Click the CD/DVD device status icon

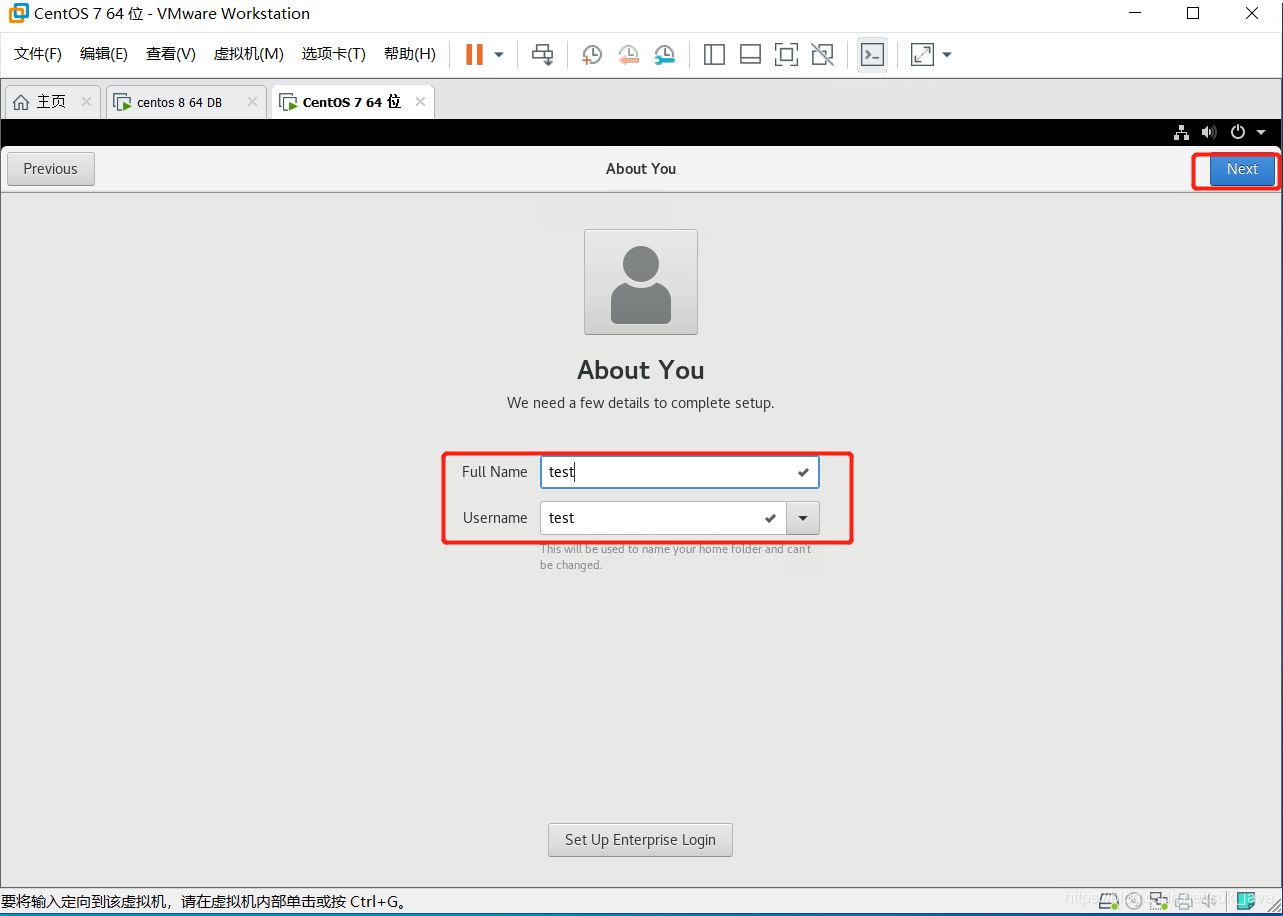point(1134,901)
